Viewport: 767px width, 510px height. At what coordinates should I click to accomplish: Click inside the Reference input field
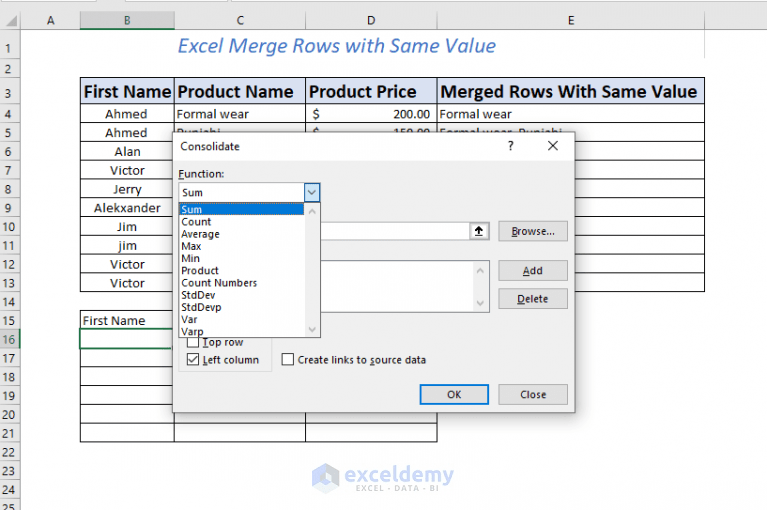(x=395, y=231)
